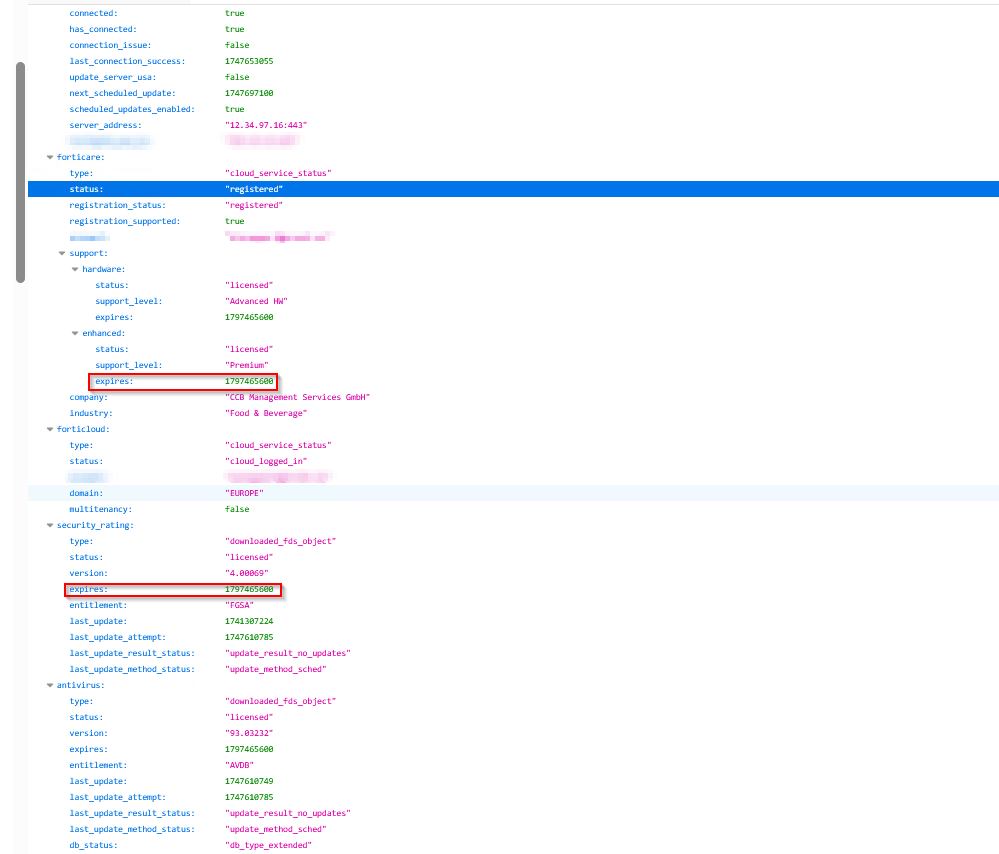Click the status value "cloud_logged_in"
This screenshot has width=999, height=854.
click(x=266, y=461)
